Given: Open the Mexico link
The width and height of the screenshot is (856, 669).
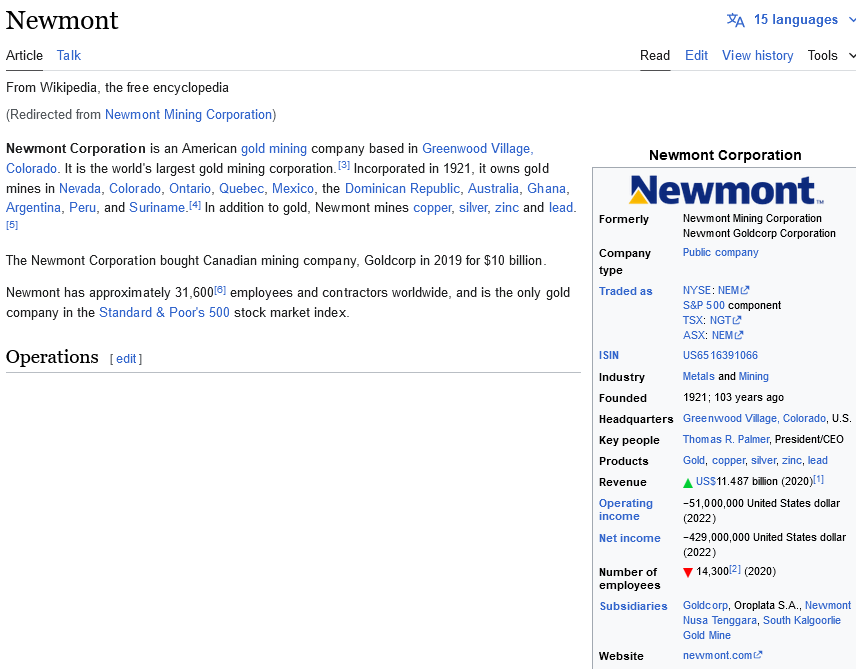Looking at the screenshot, I should (293, 188).
